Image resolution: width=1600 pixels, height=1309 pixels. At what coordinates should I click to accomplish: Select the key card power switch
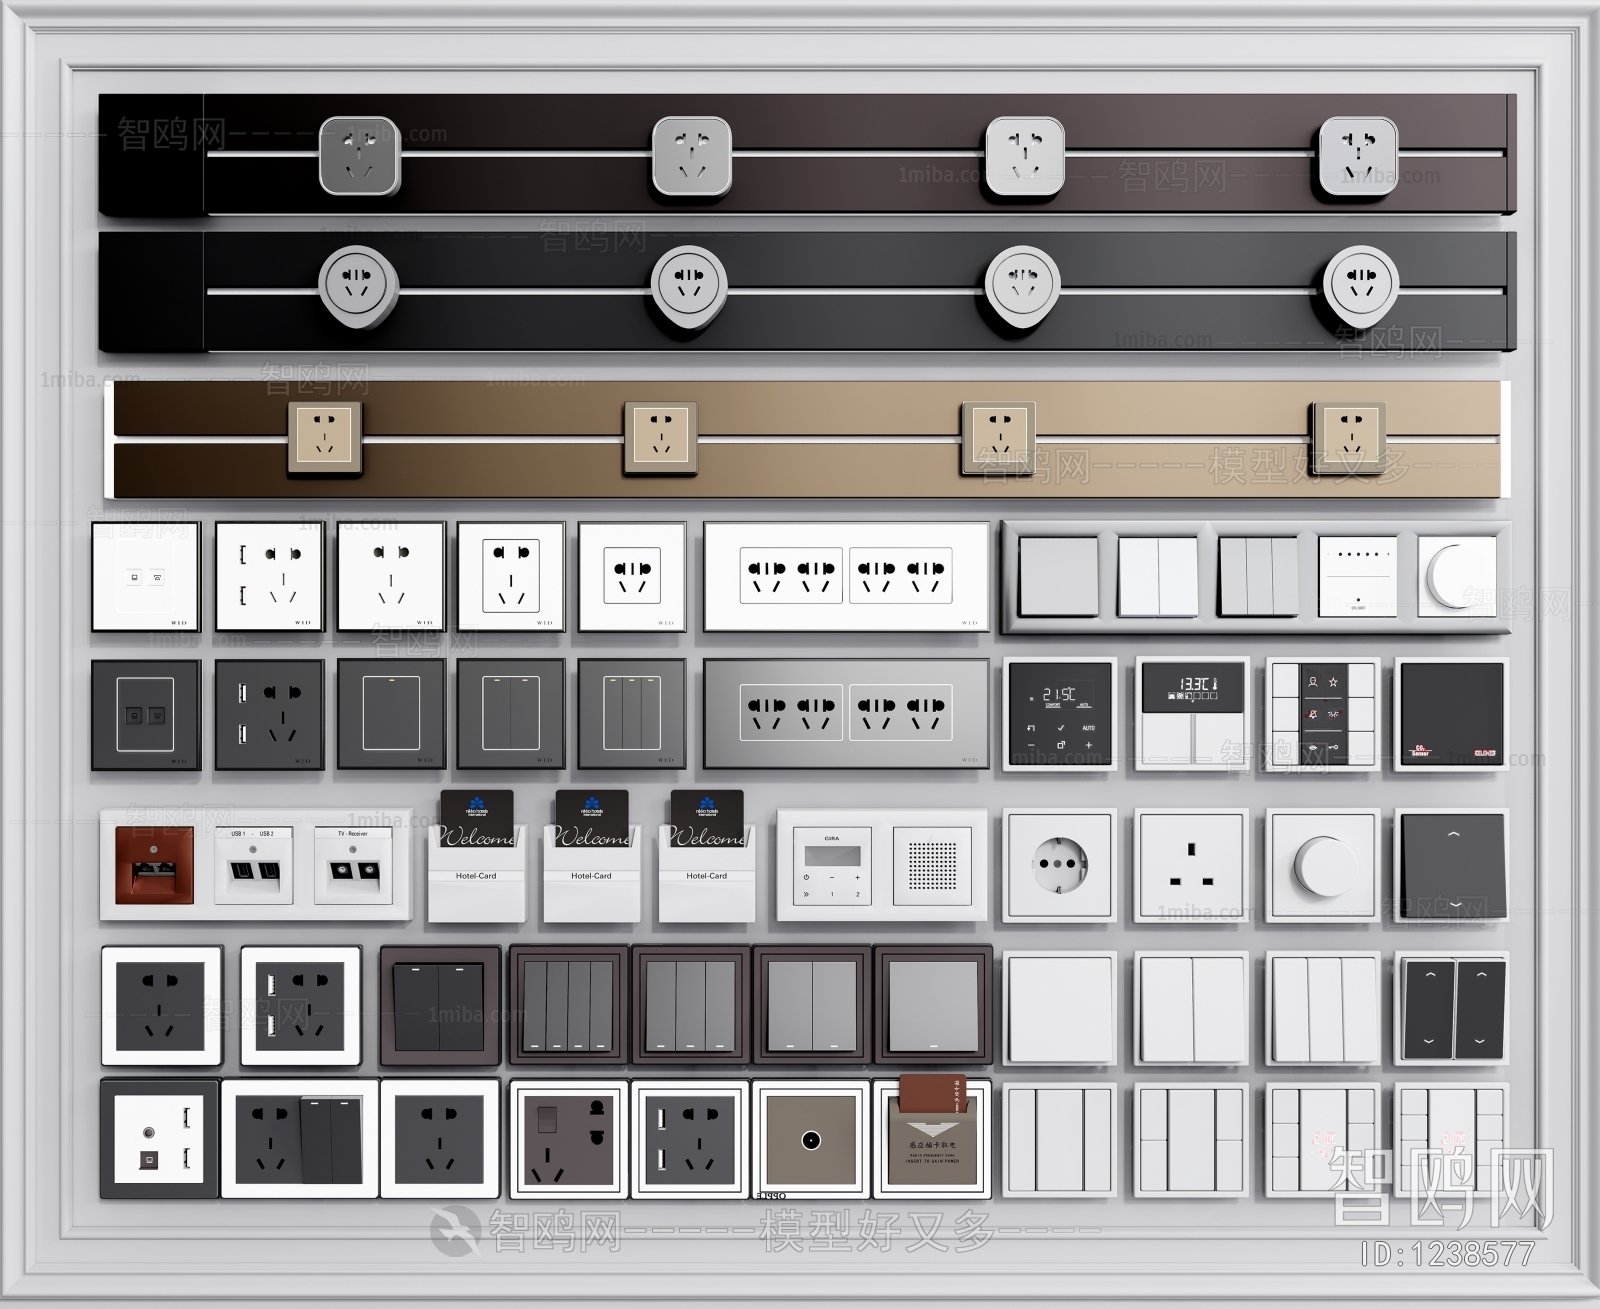(x=933, y=1139)
